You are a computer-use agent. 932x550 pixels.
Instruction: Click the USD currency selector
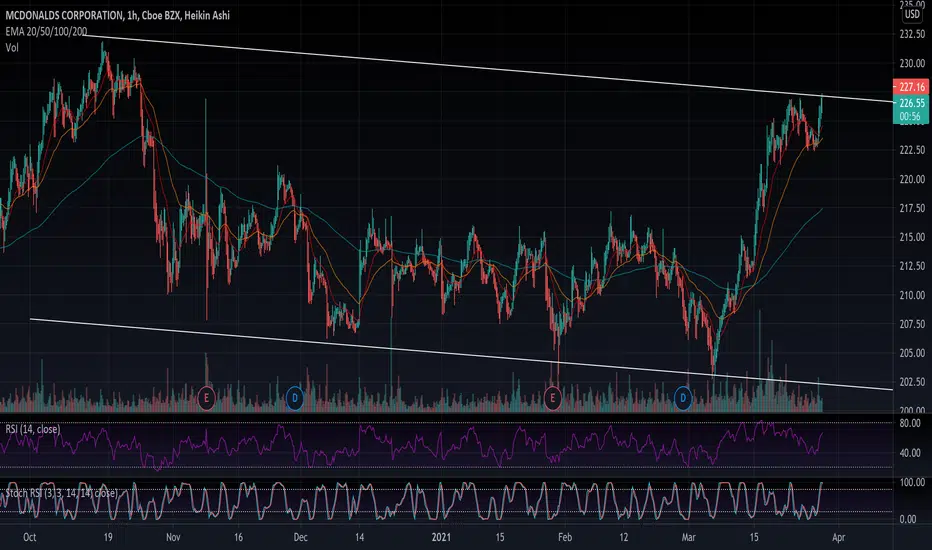click(x=912, y=14)
